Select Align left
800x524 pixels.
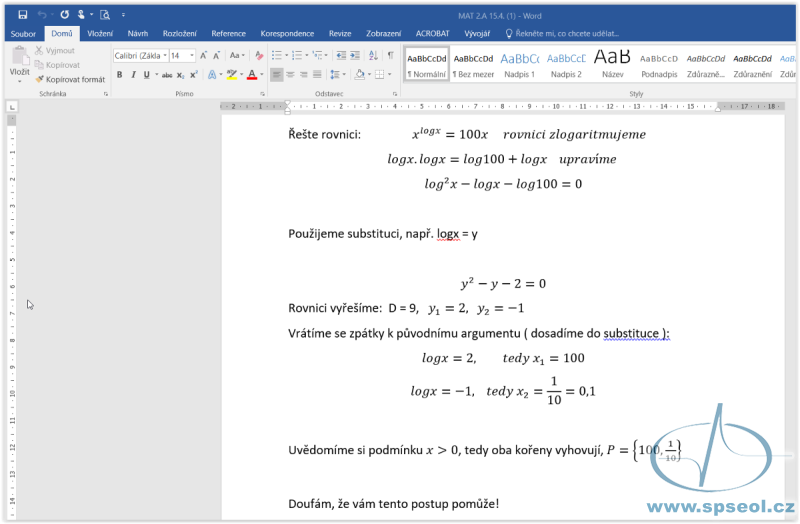[277, 74]
